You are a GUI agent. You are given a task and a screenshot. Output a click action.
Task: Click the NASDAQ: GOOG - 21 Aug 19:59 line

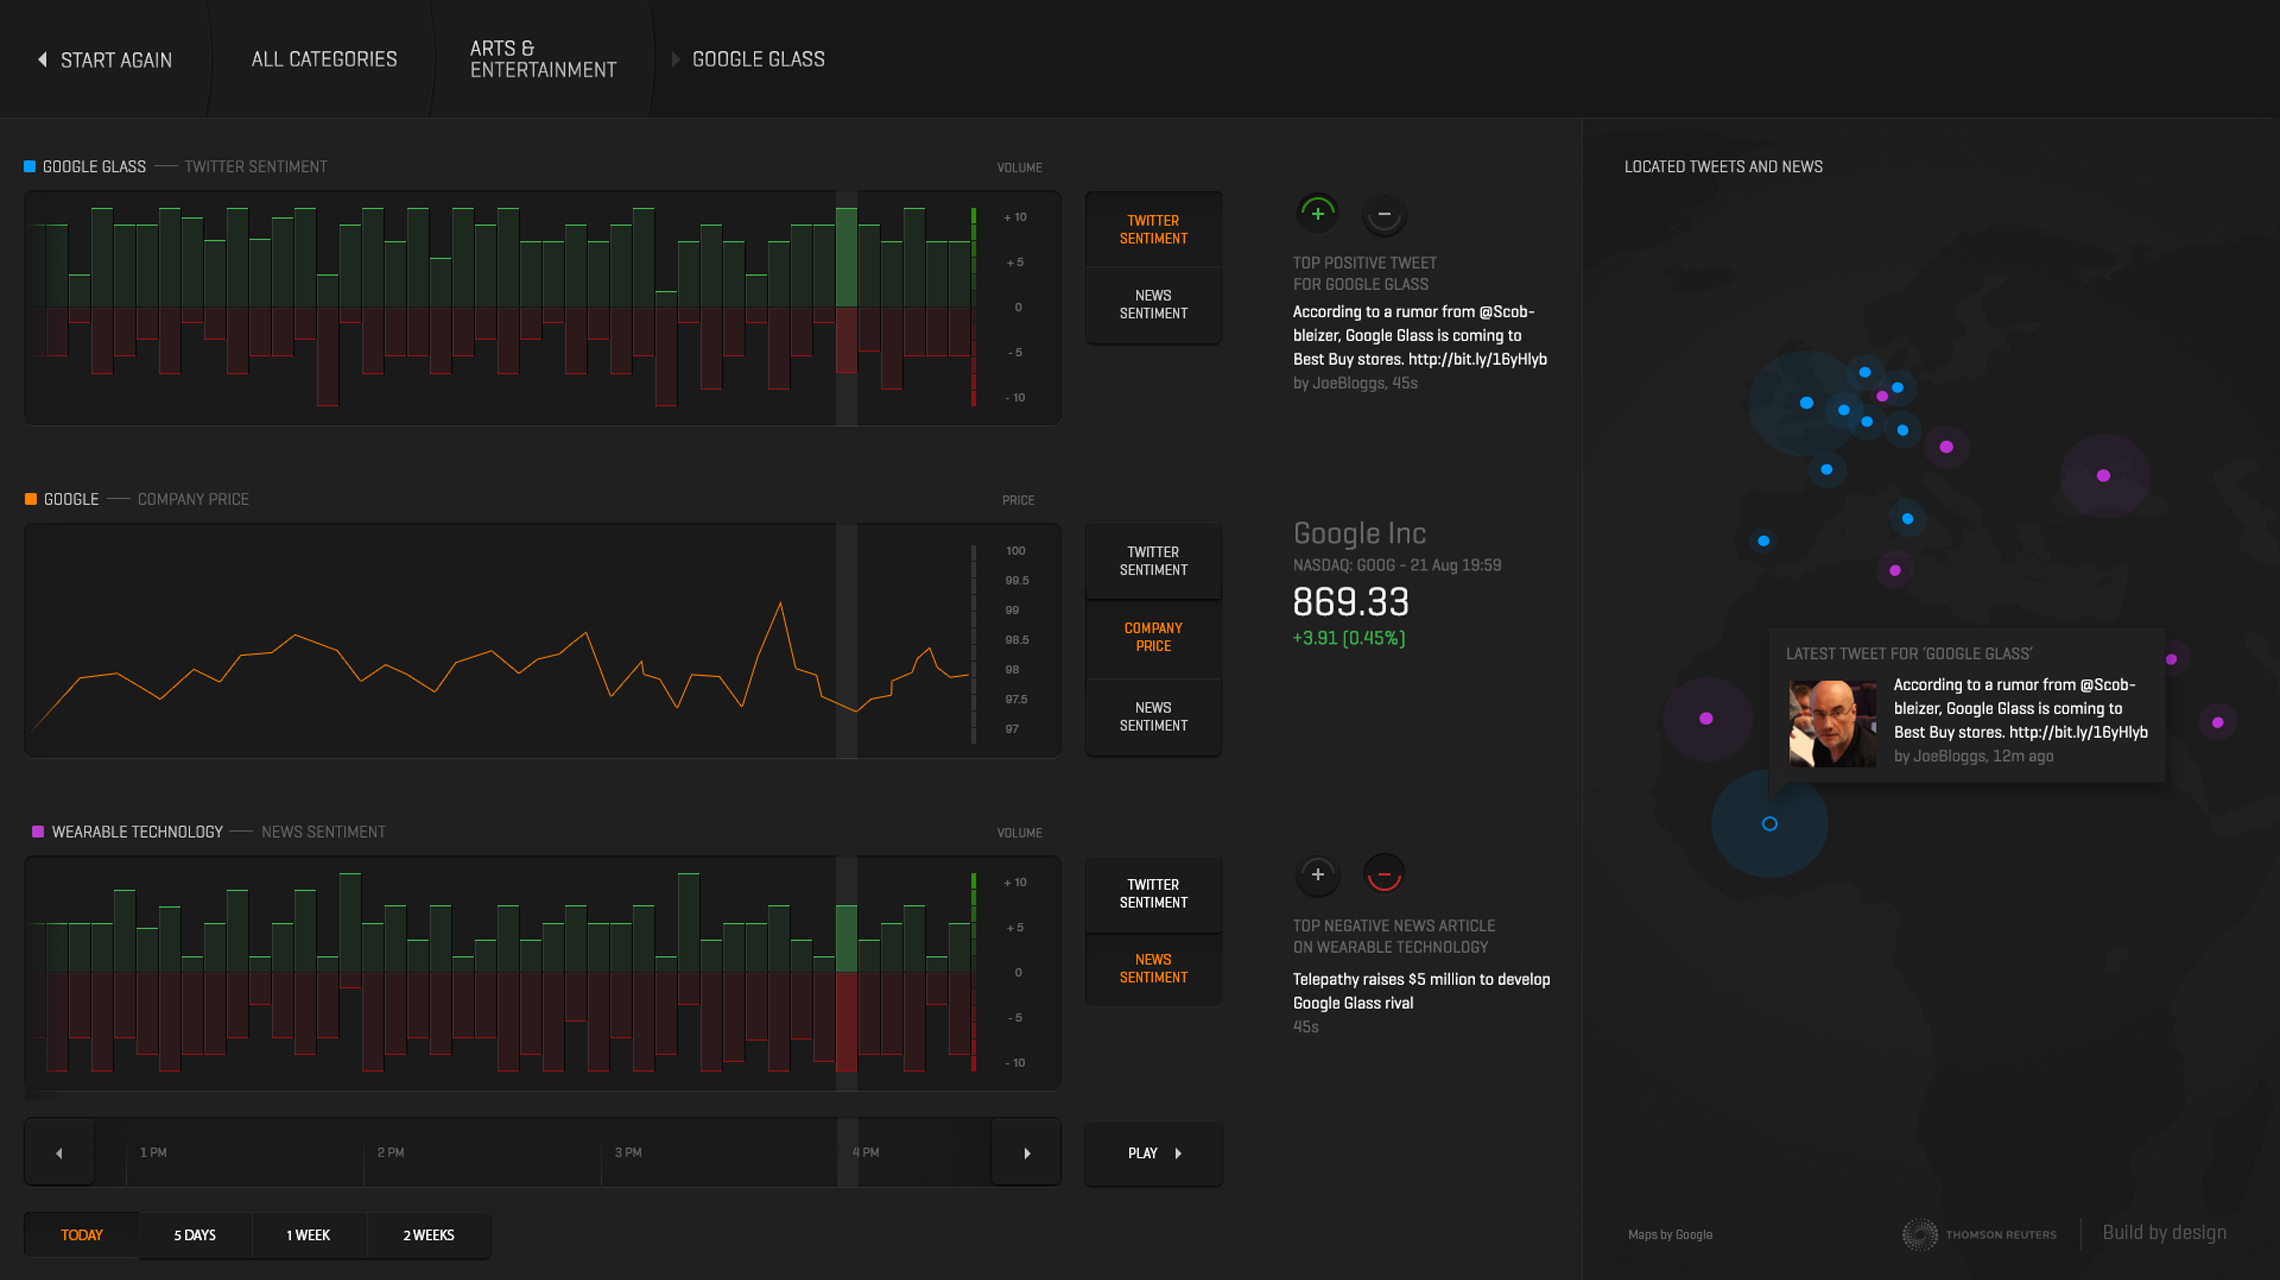1397,565
